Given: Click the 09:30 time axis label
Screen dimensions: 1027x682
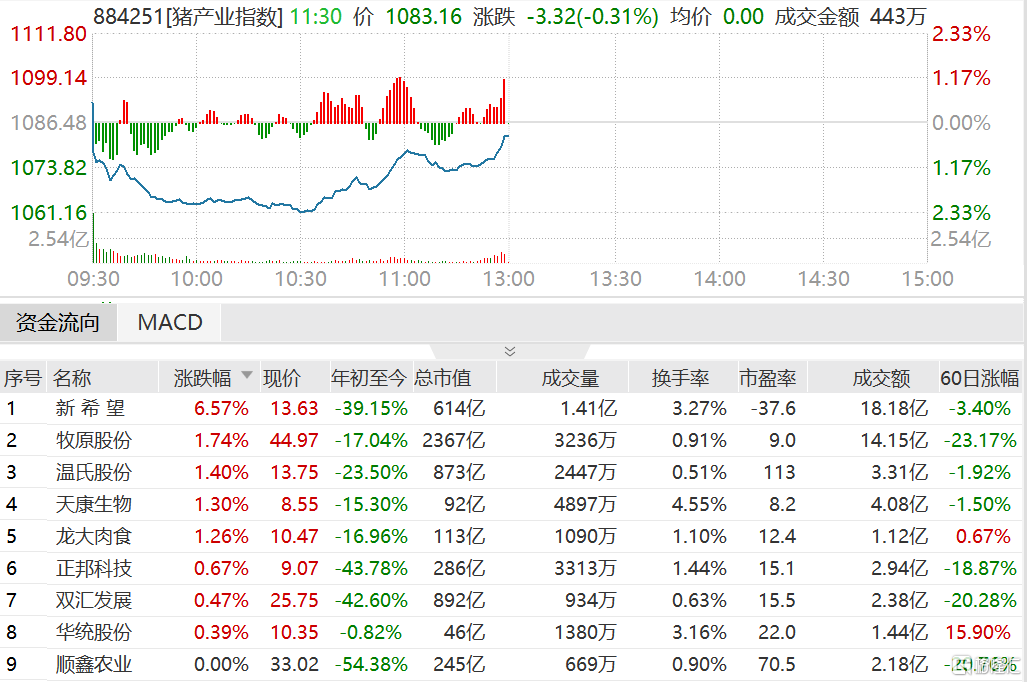Looking at the screenshot, I should pos(93,278).
